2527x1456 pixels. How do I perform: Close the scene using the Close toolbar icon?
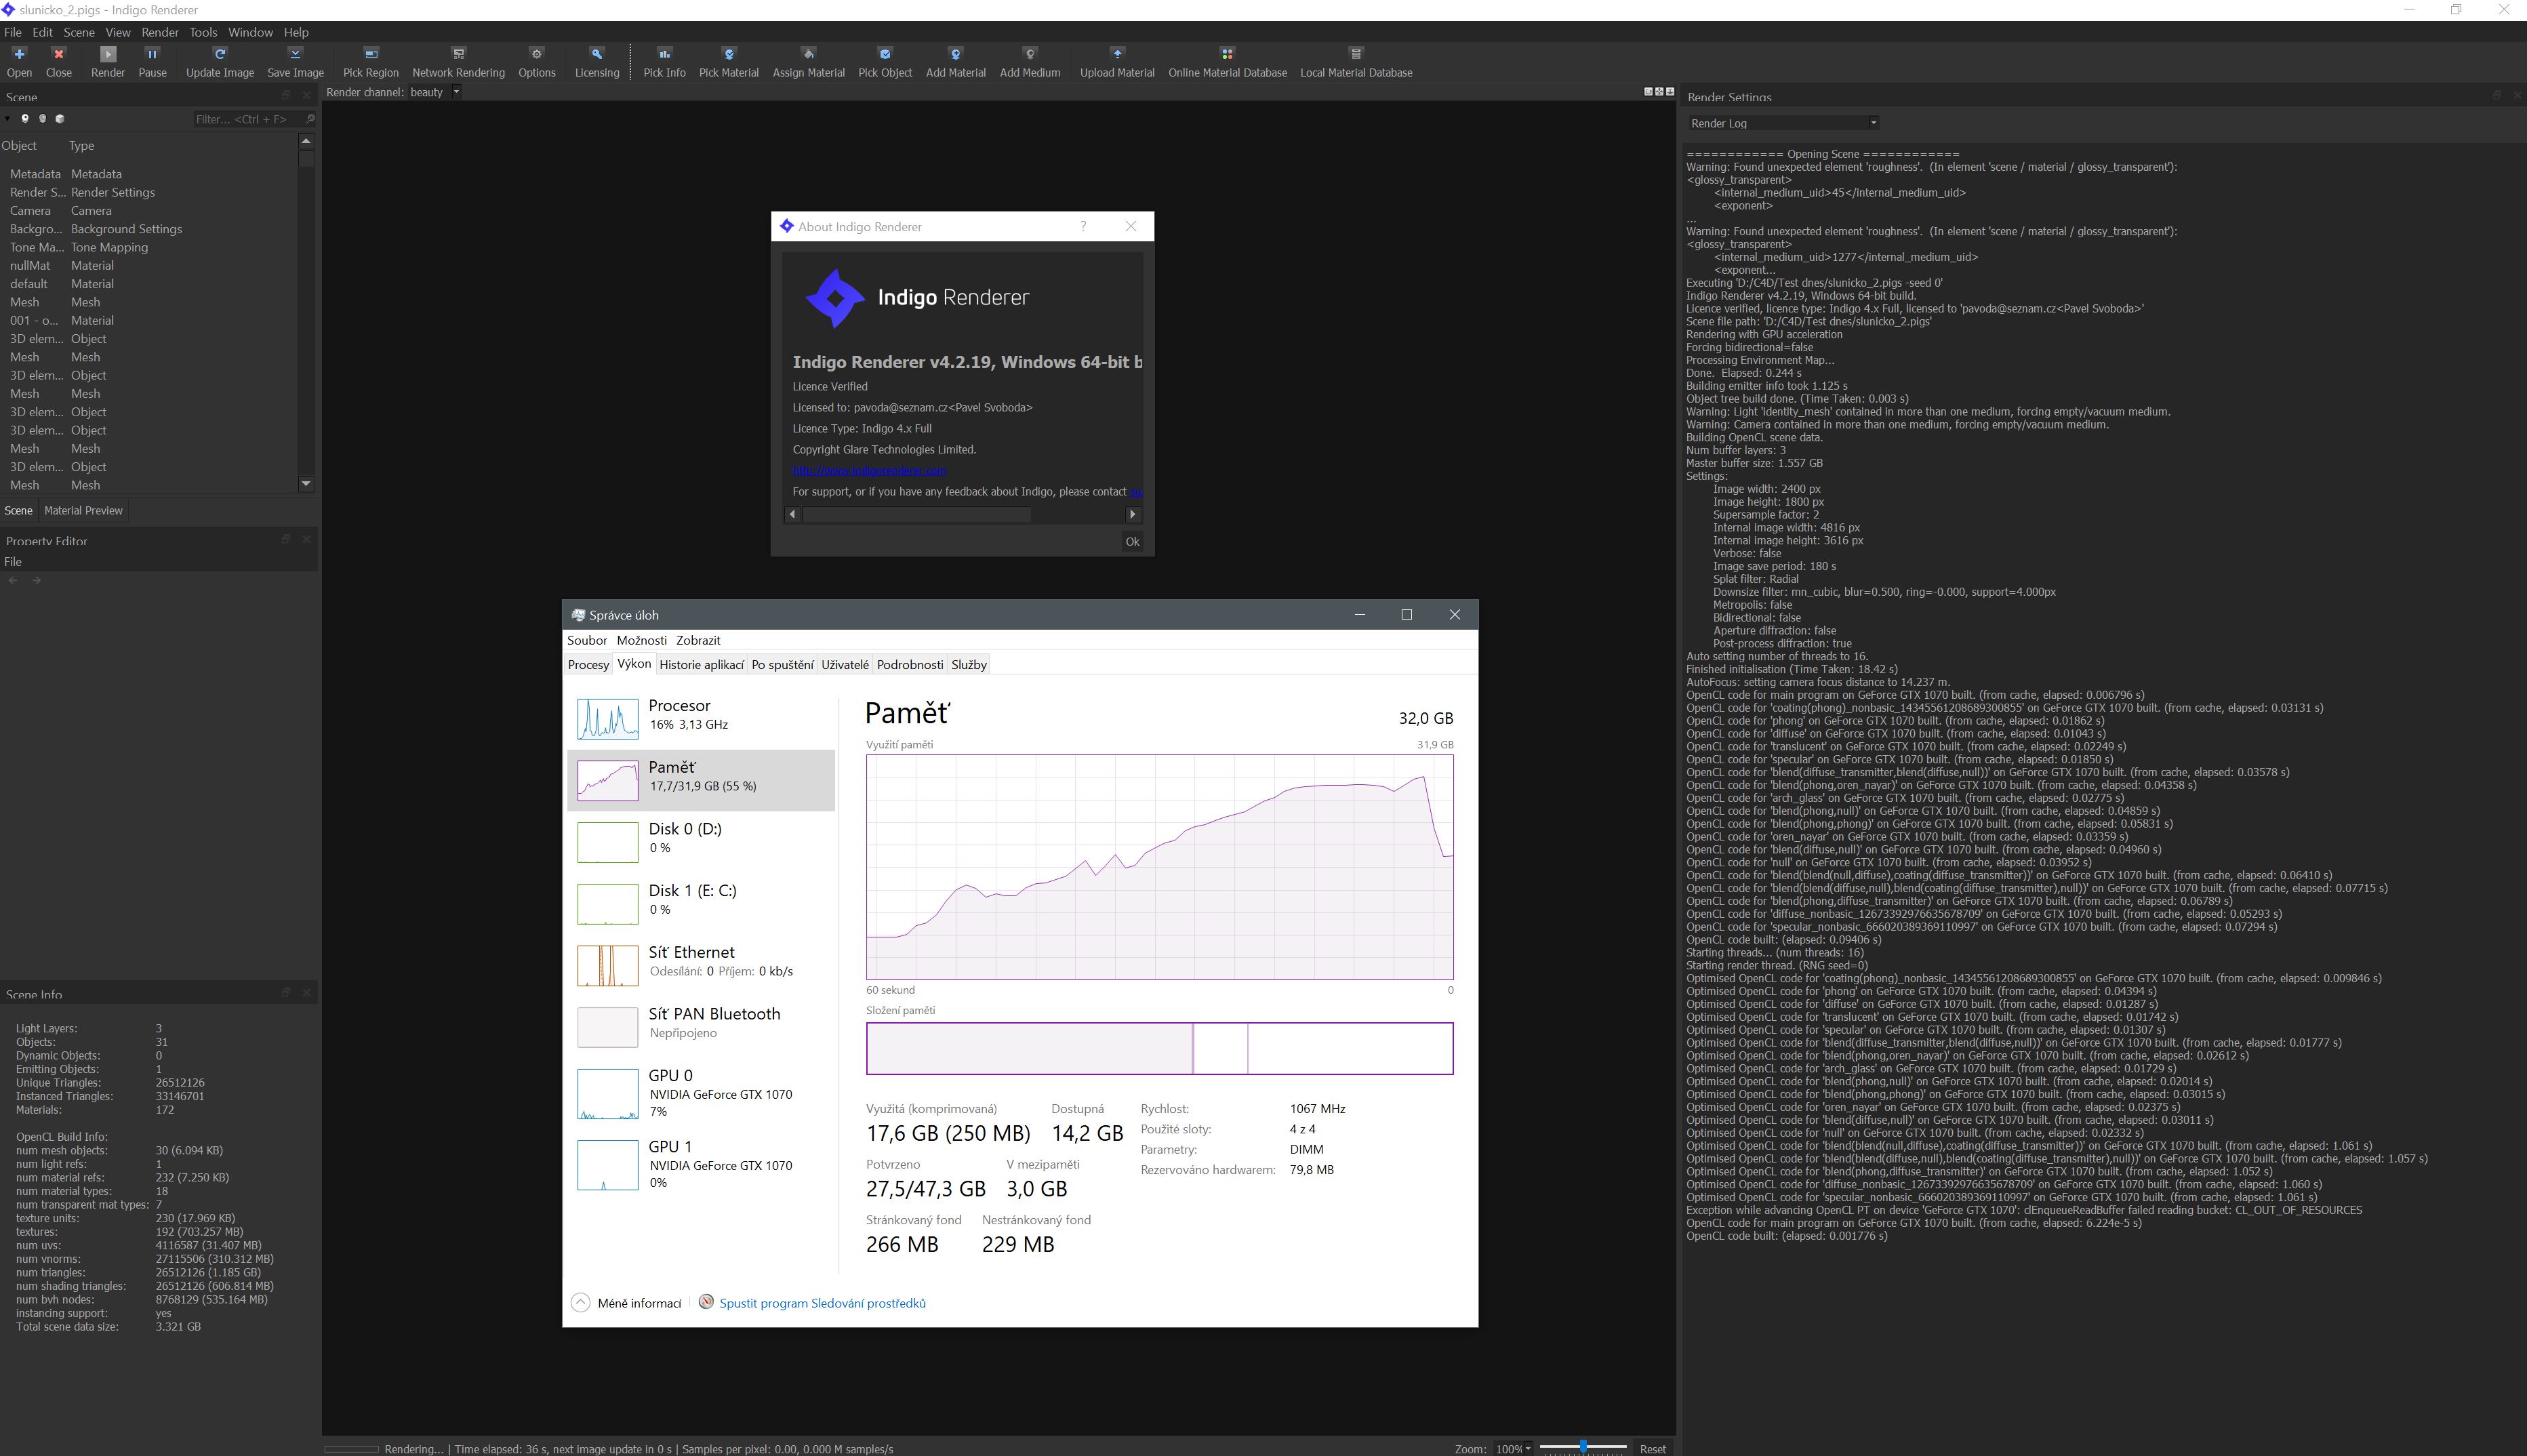59,61
